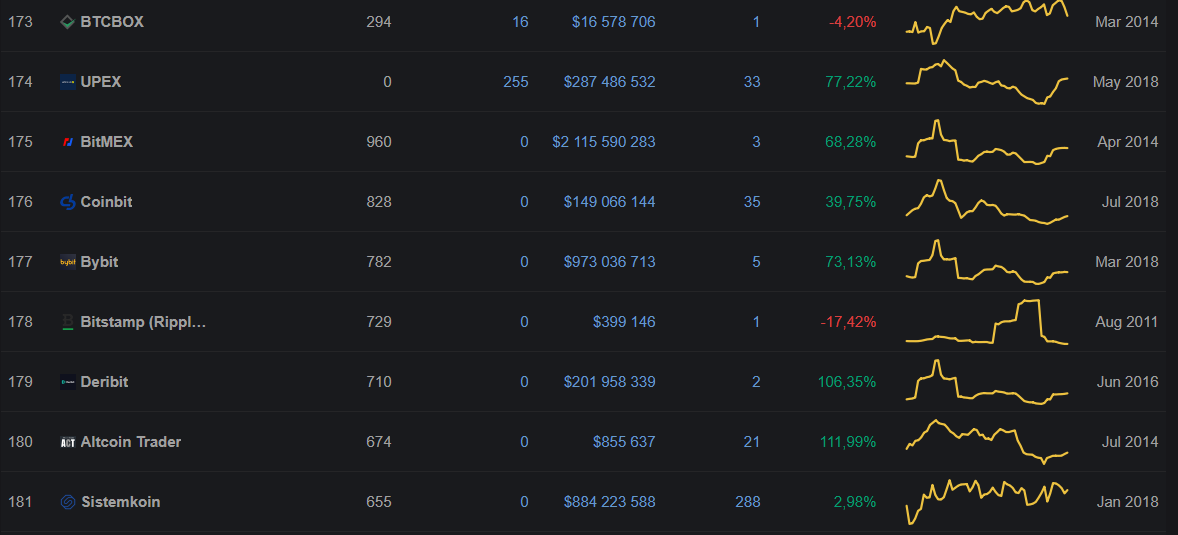Viewport: 1178px width, 535px height.
Task: Click BitMEX volume $2 115 590 283
Action: click(603, 142)
